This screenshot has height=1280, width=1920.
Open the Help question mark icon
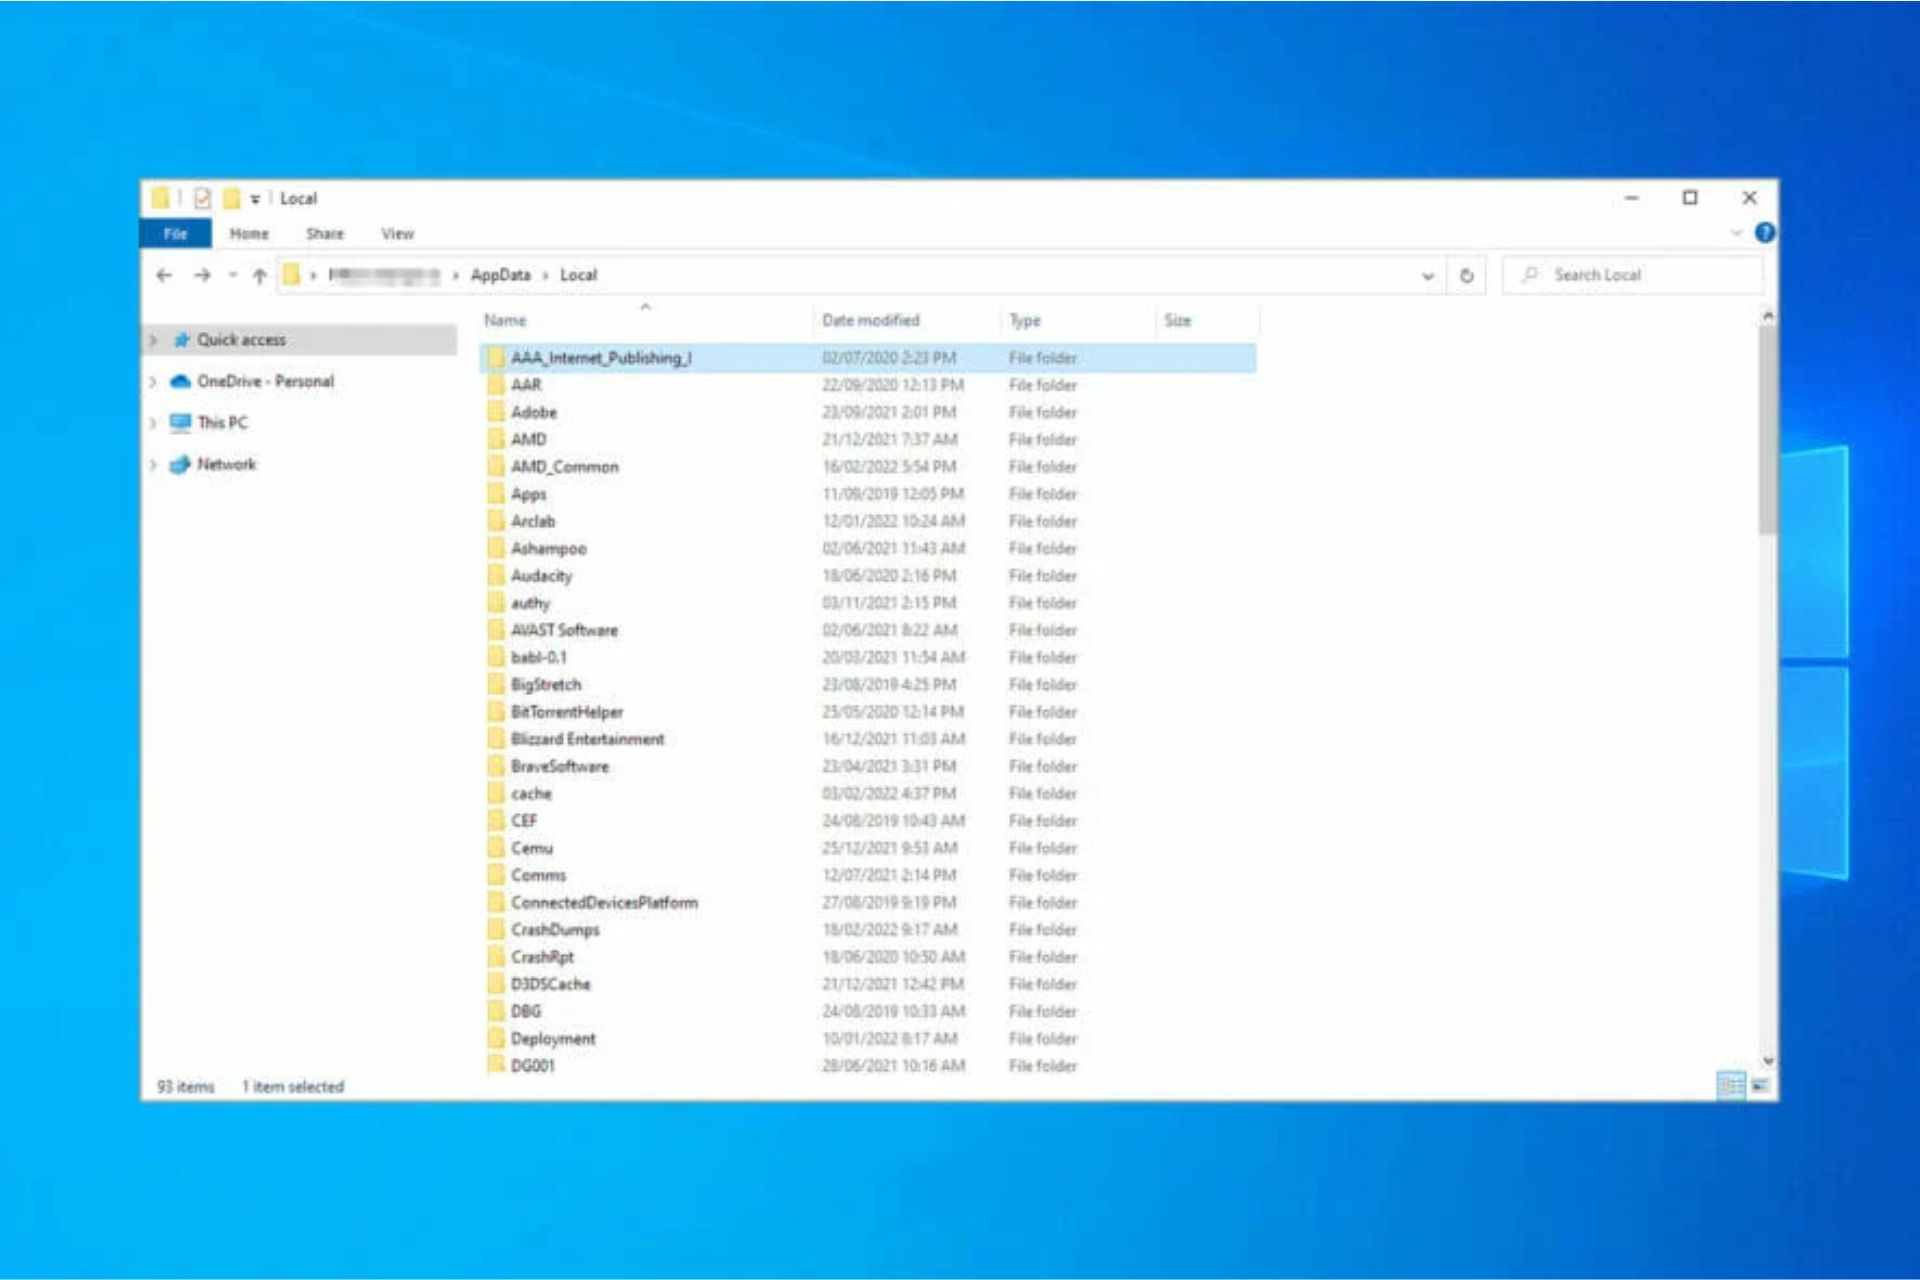[x=1765, y=232]
